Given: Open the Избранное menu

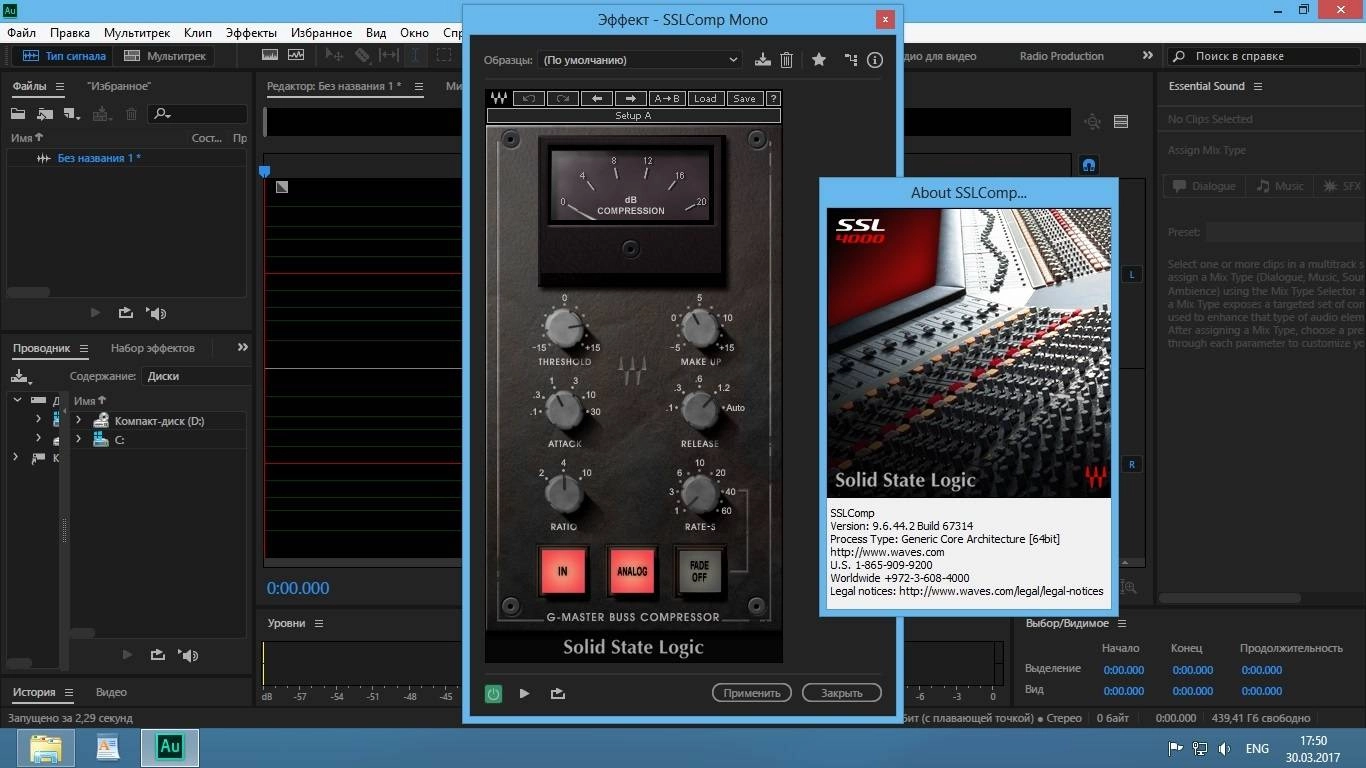Looking at the screenshot, I should (x=321, y=33).
